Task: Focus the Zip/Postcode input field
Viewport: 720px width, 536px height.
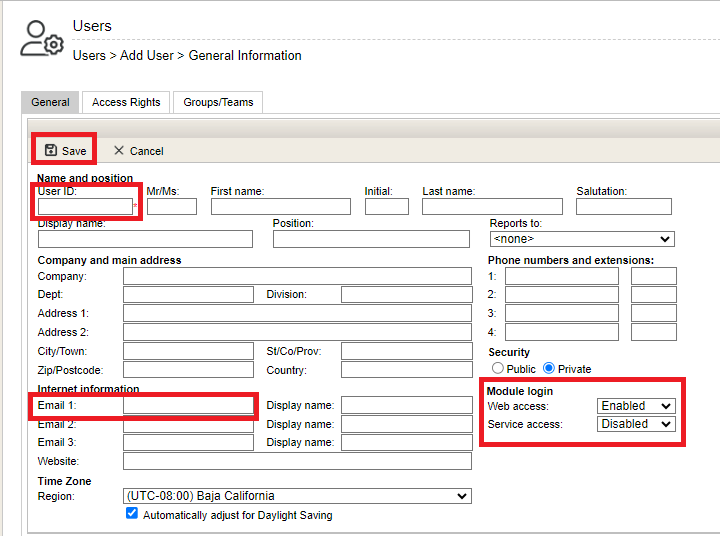Action: point(188,370)
